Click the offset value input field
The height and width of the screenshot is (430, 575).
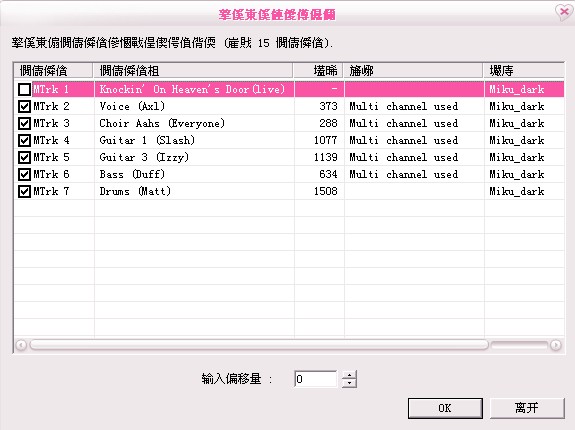point(315,379)
